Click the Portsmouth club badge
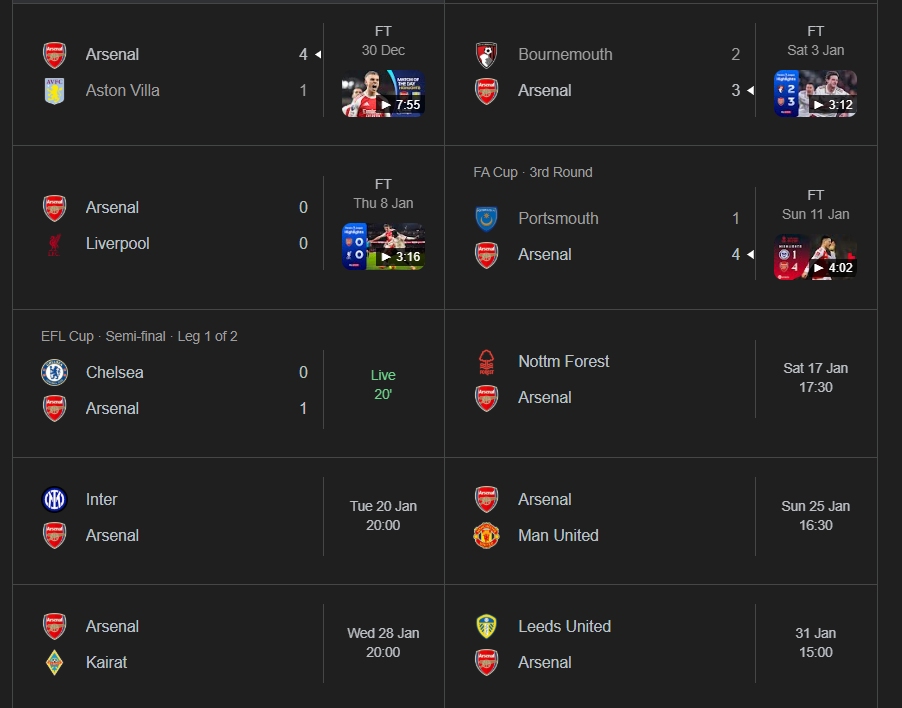Screen dimensions: 902x708 coord(486,219)
